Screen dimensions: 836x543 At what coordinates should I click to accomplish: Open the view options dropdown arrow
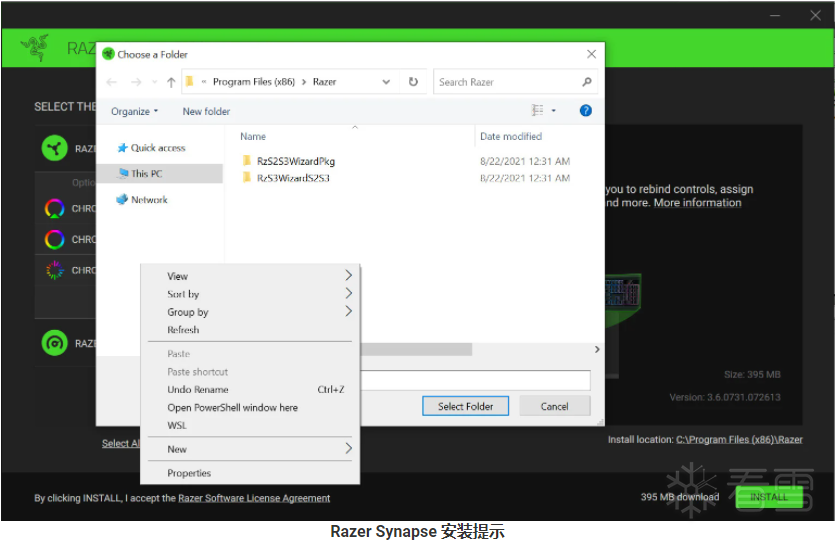coord(553,110)
